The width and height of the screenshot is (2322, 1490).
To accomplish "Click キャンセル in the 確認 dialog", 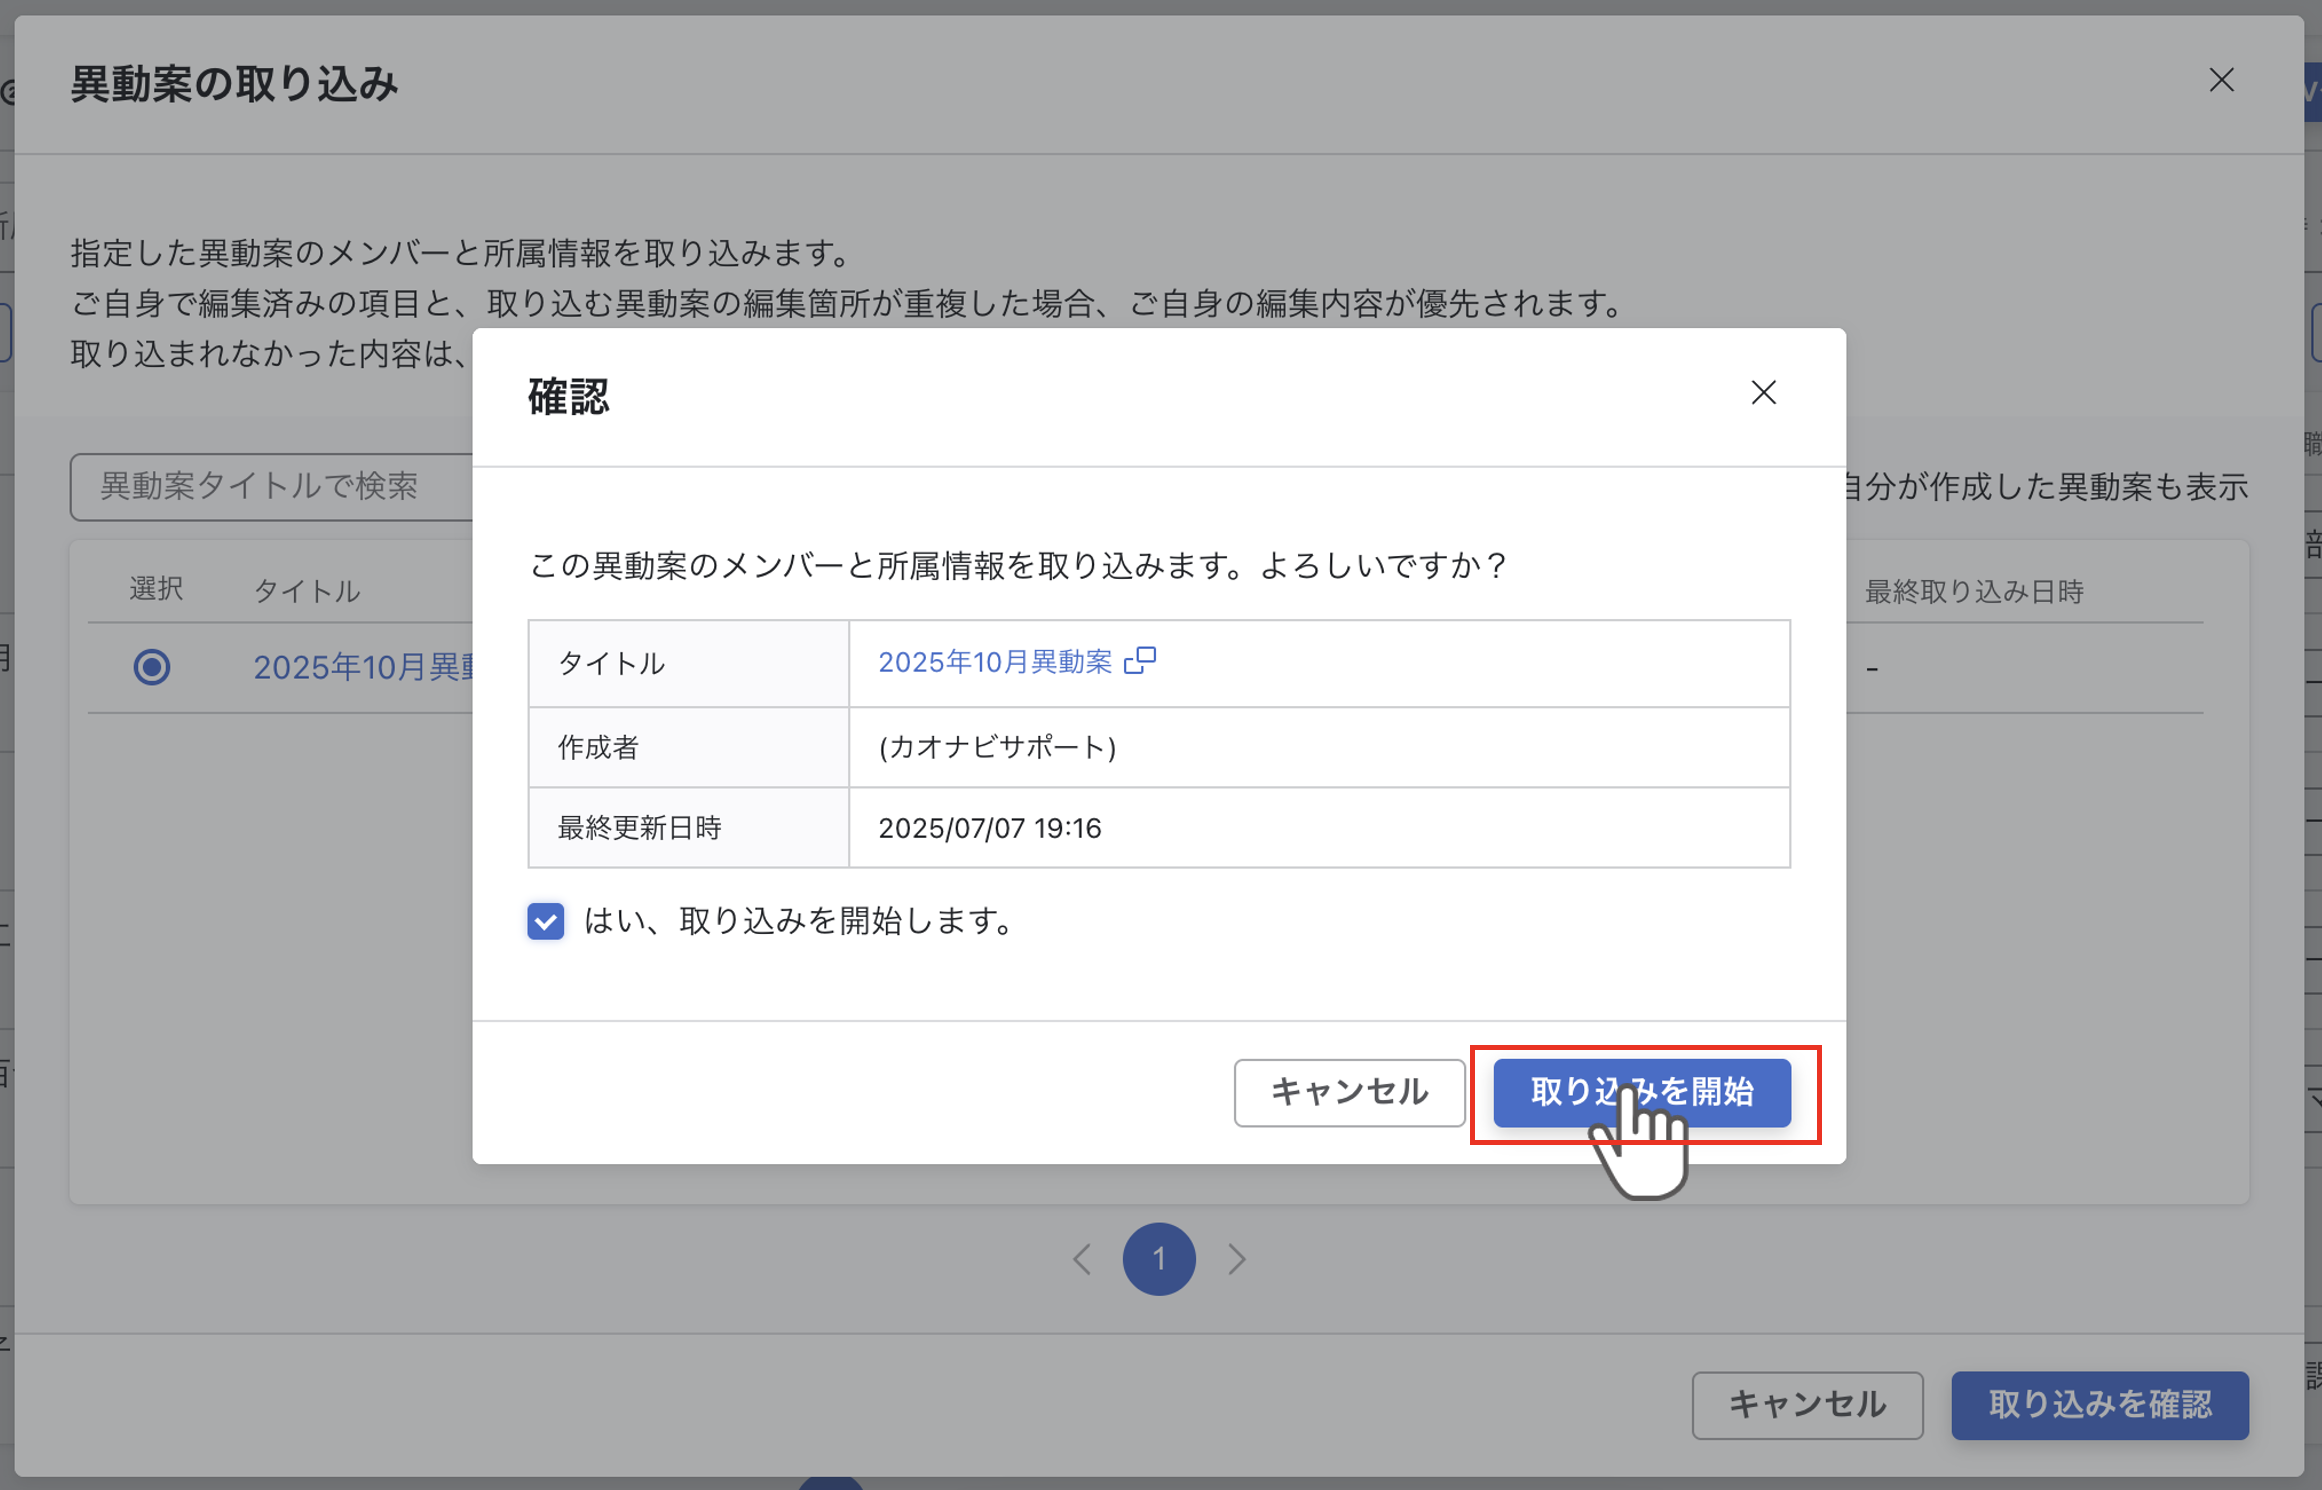I will pyautogui.click(x=1349, y=1092).
